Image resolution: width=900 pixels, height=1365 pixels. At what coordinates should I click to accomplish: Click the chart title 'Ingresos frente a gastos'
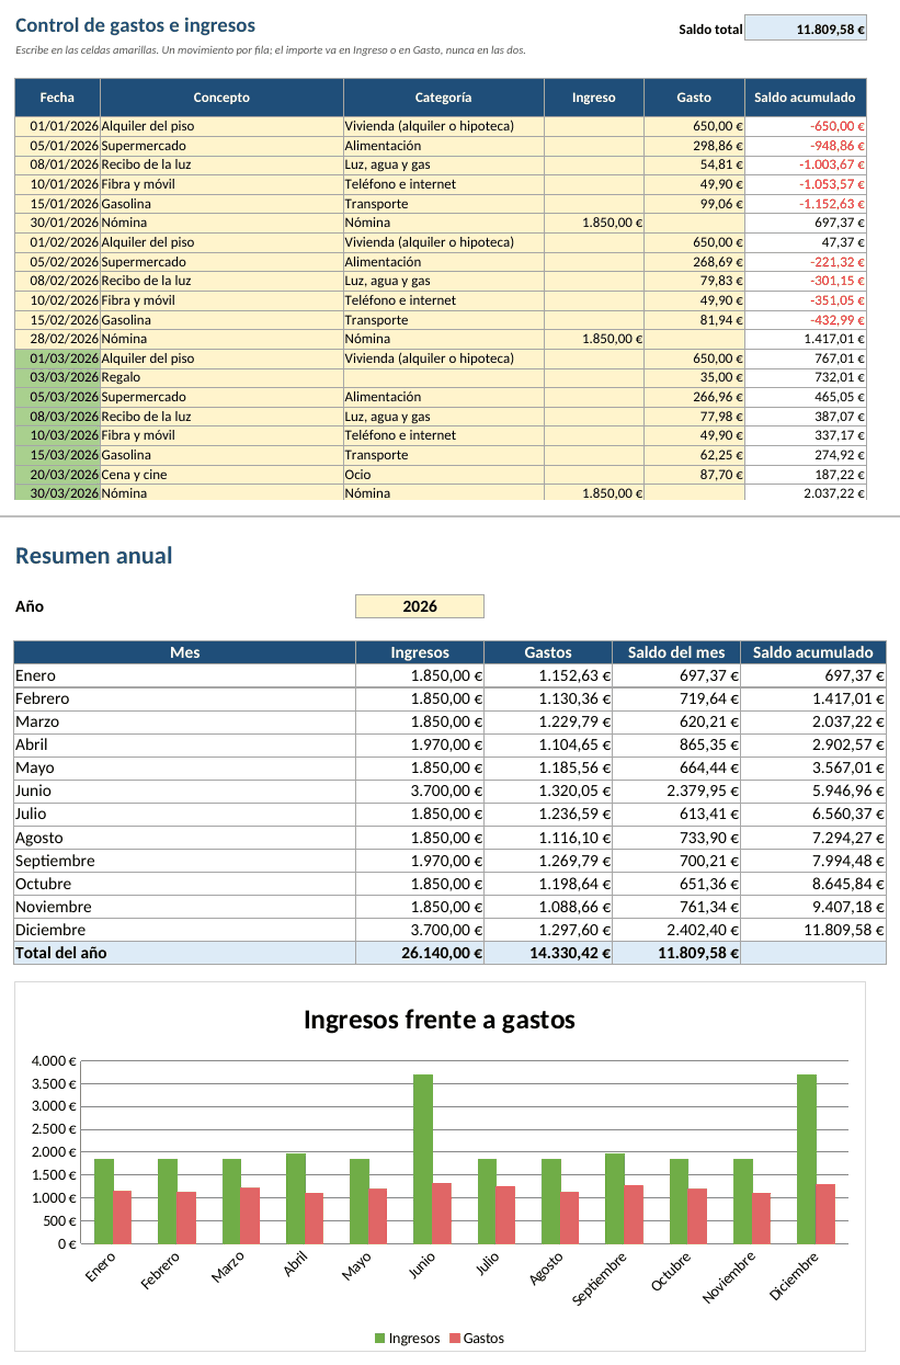tap(439, 1020)
